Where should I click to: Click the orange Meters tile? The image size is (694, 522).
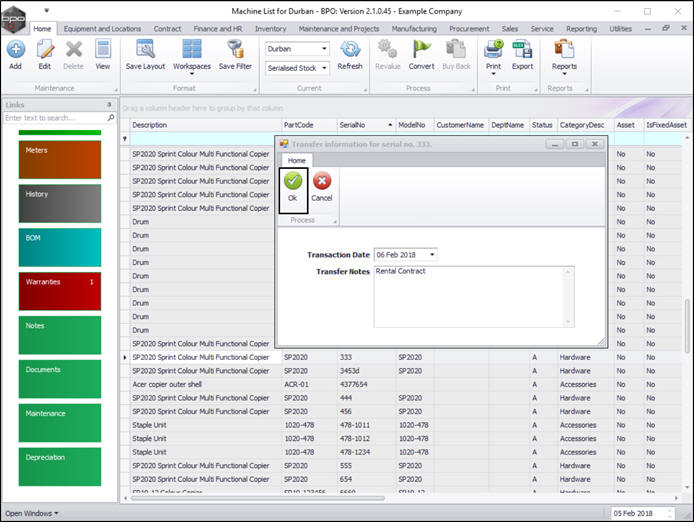click(60, 160)
